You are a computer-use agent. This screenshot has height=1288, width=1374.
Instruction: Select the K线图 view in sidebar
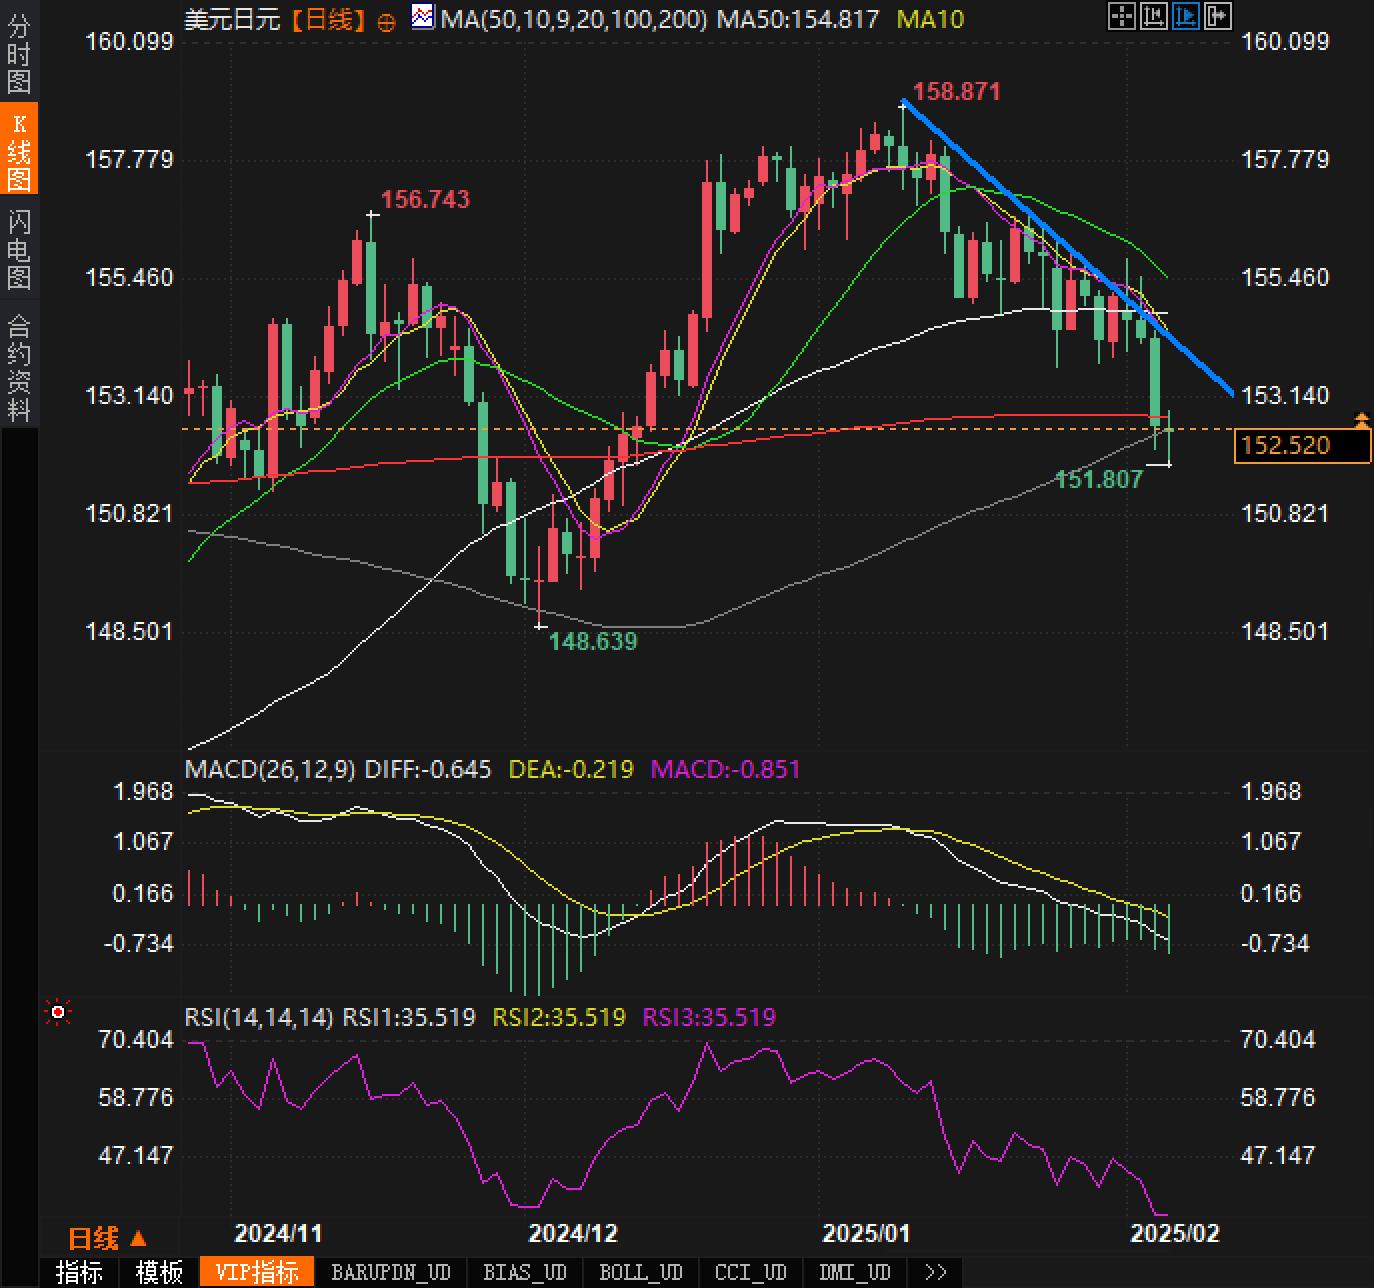[19, 151]
